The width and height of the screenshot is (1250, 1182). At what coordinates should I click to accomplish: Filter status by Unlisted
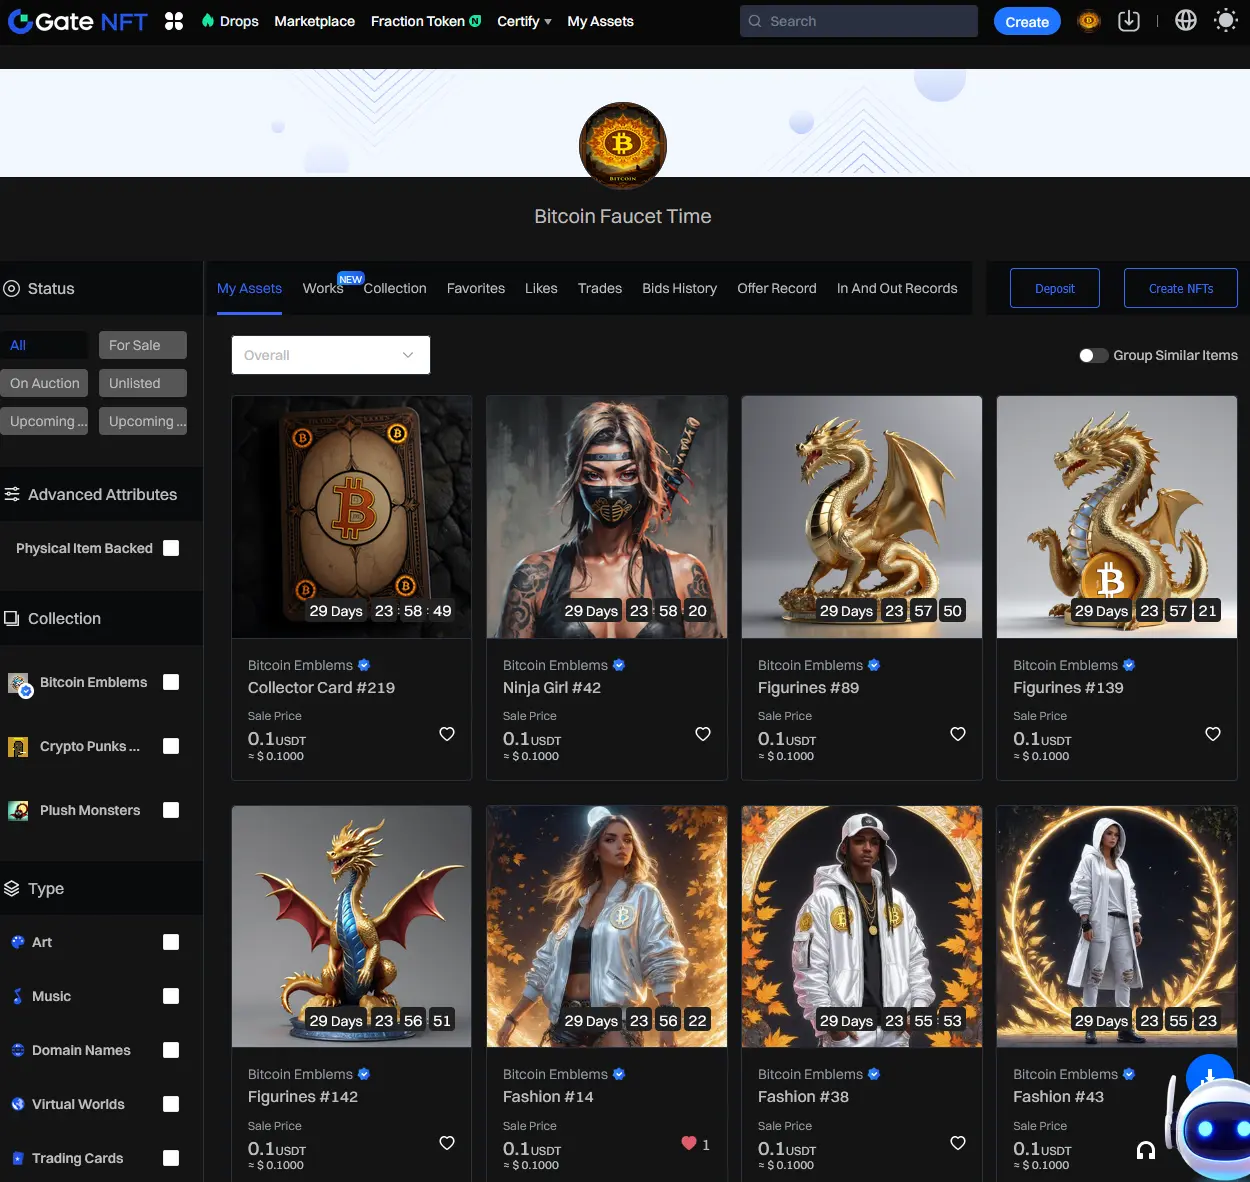click(143, 383)
